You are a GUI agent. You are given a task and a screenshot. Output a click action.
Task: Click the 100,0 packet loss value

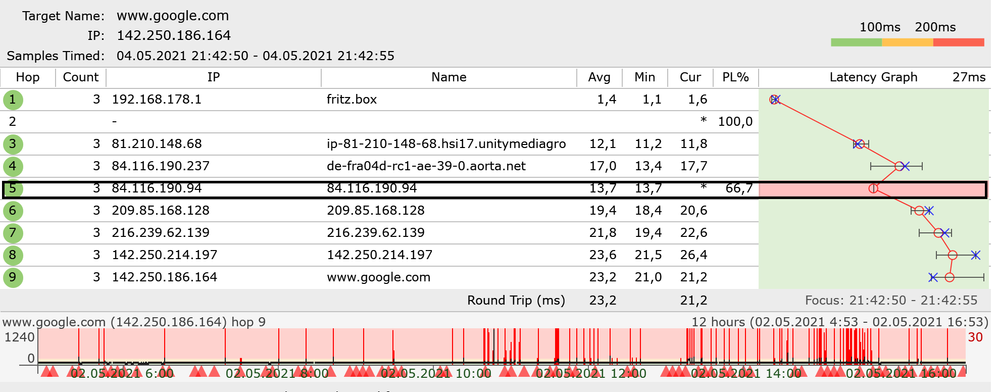click(735, 122)
